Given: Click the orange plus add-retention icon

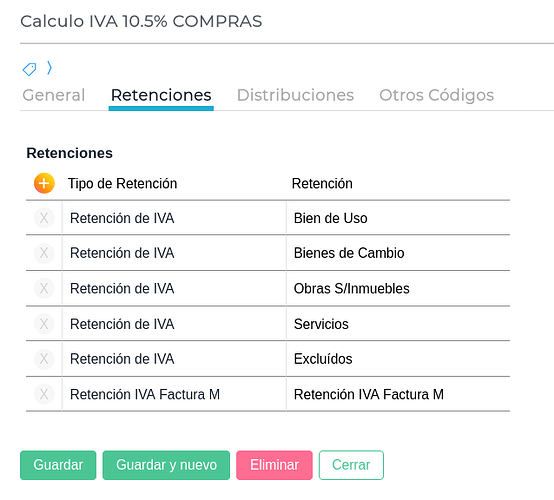Looking at the screenshot, I should pos(44,183).
